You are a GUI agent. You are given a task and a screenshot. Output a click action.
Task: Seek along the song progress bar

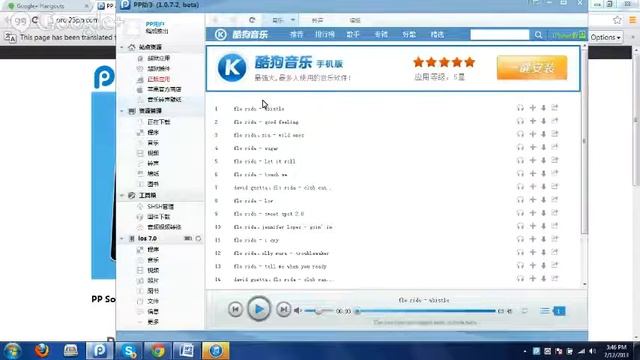[426, 311]
